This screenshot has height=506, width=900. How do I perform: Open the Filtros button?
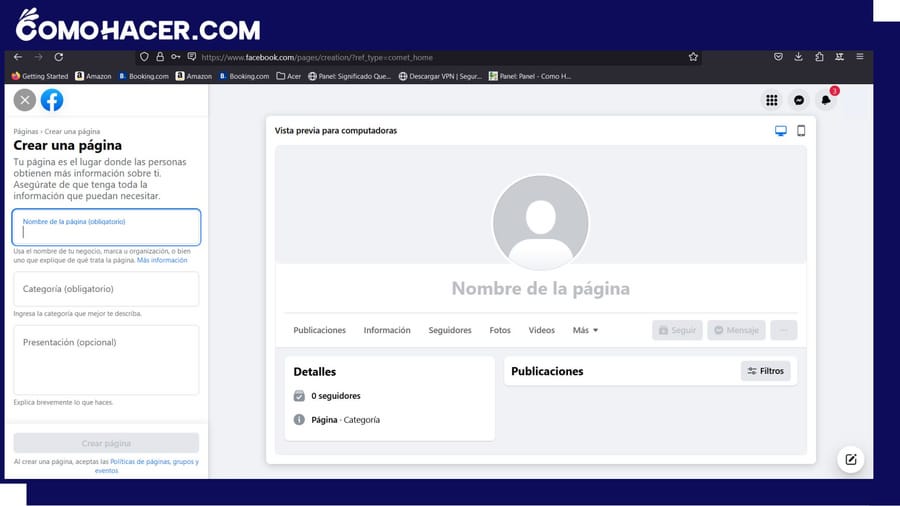pyautogui.click(x=766, y=371)
